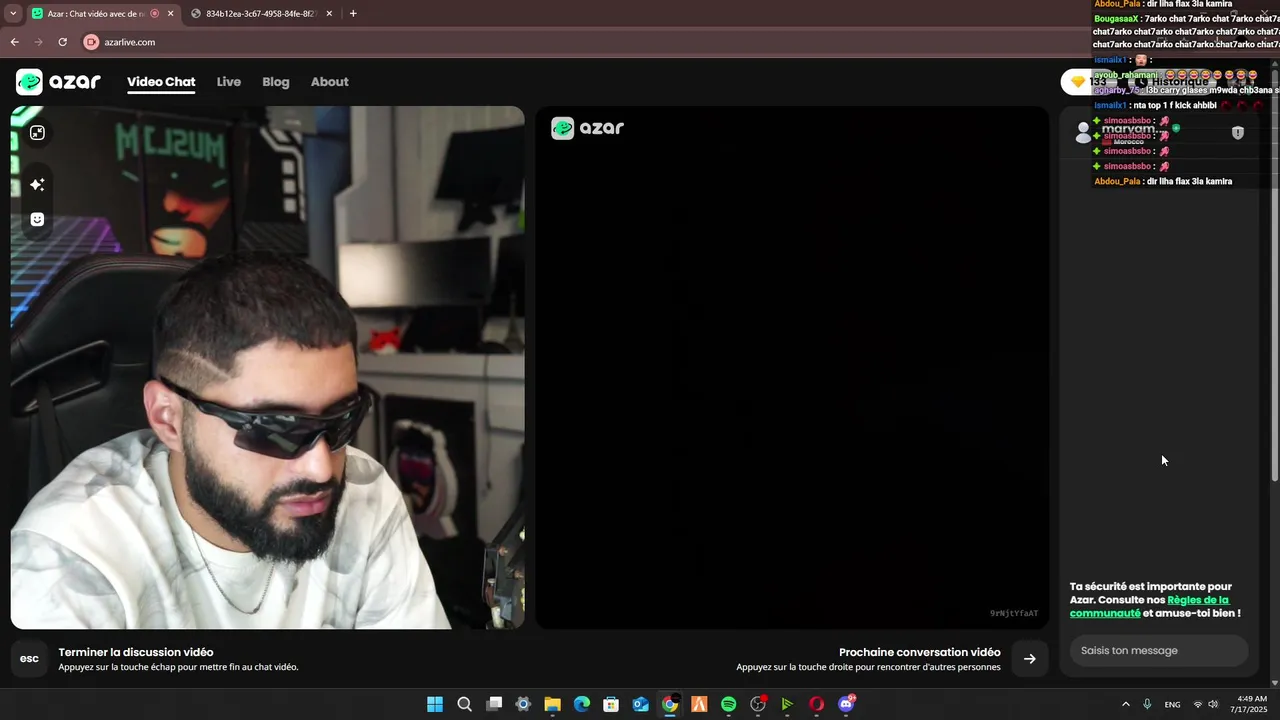The height and width of the screenshot is (720, 1280).
Task: Open the About nav tab
Action: [x=329, y=82]
